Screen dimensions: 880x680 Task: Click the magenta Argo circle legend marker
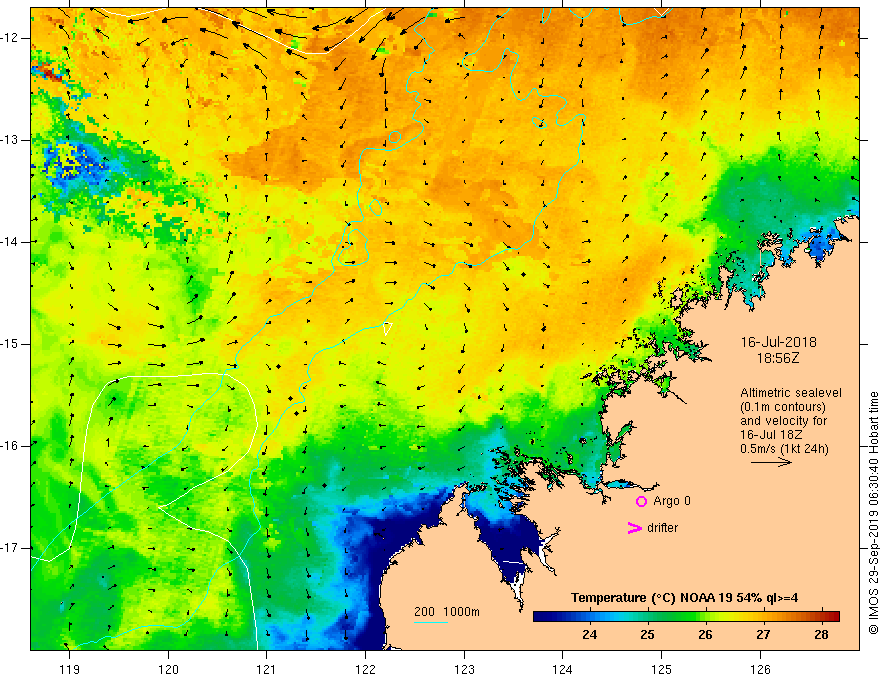click(641, 502)
